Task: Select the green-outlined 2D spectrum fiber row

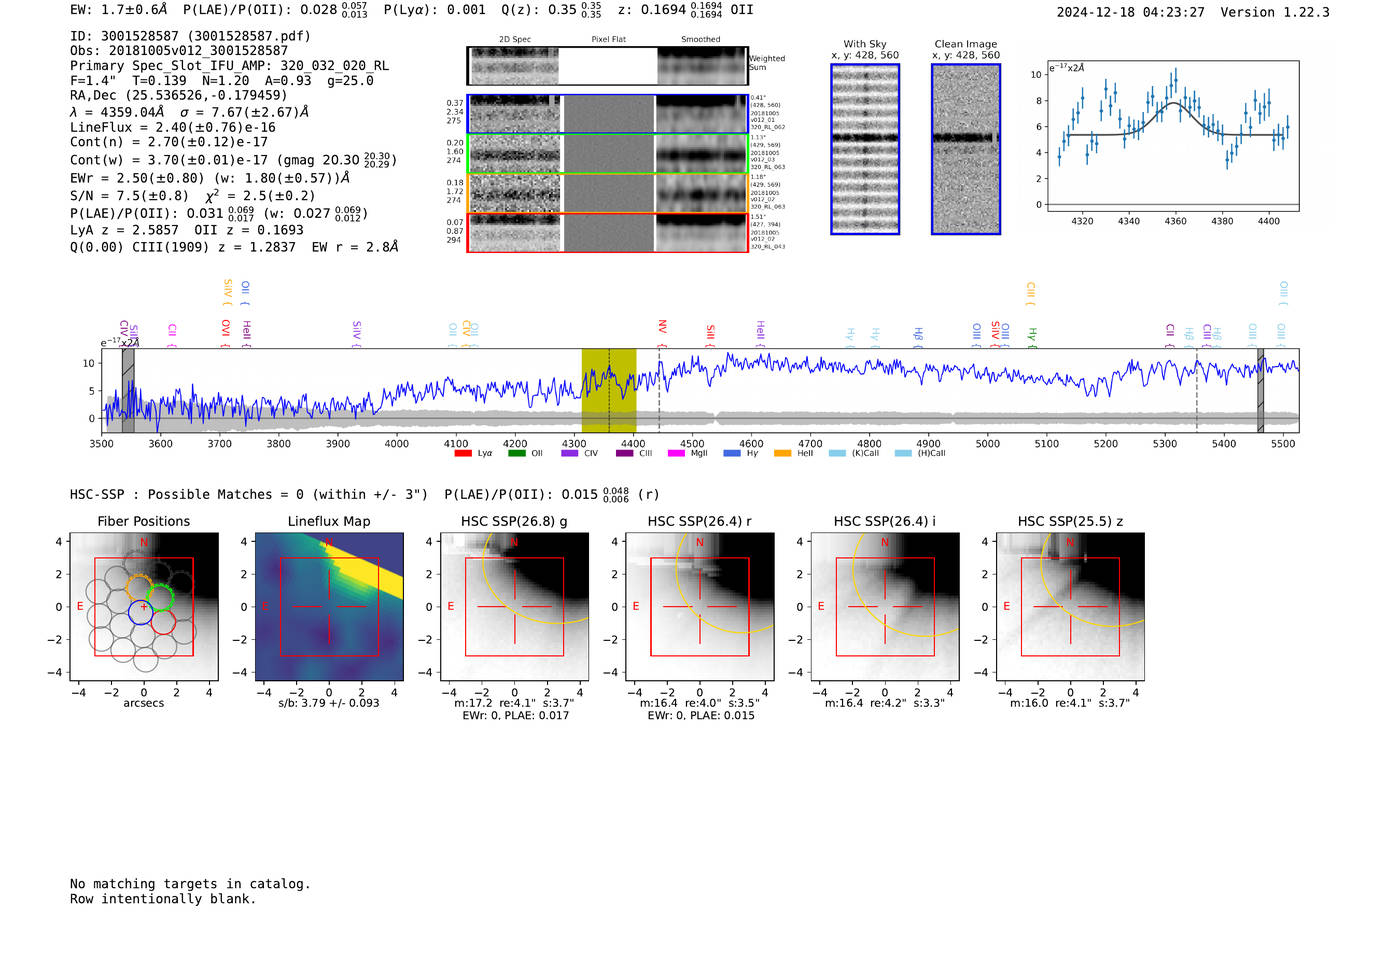Action: click(607, 154)
